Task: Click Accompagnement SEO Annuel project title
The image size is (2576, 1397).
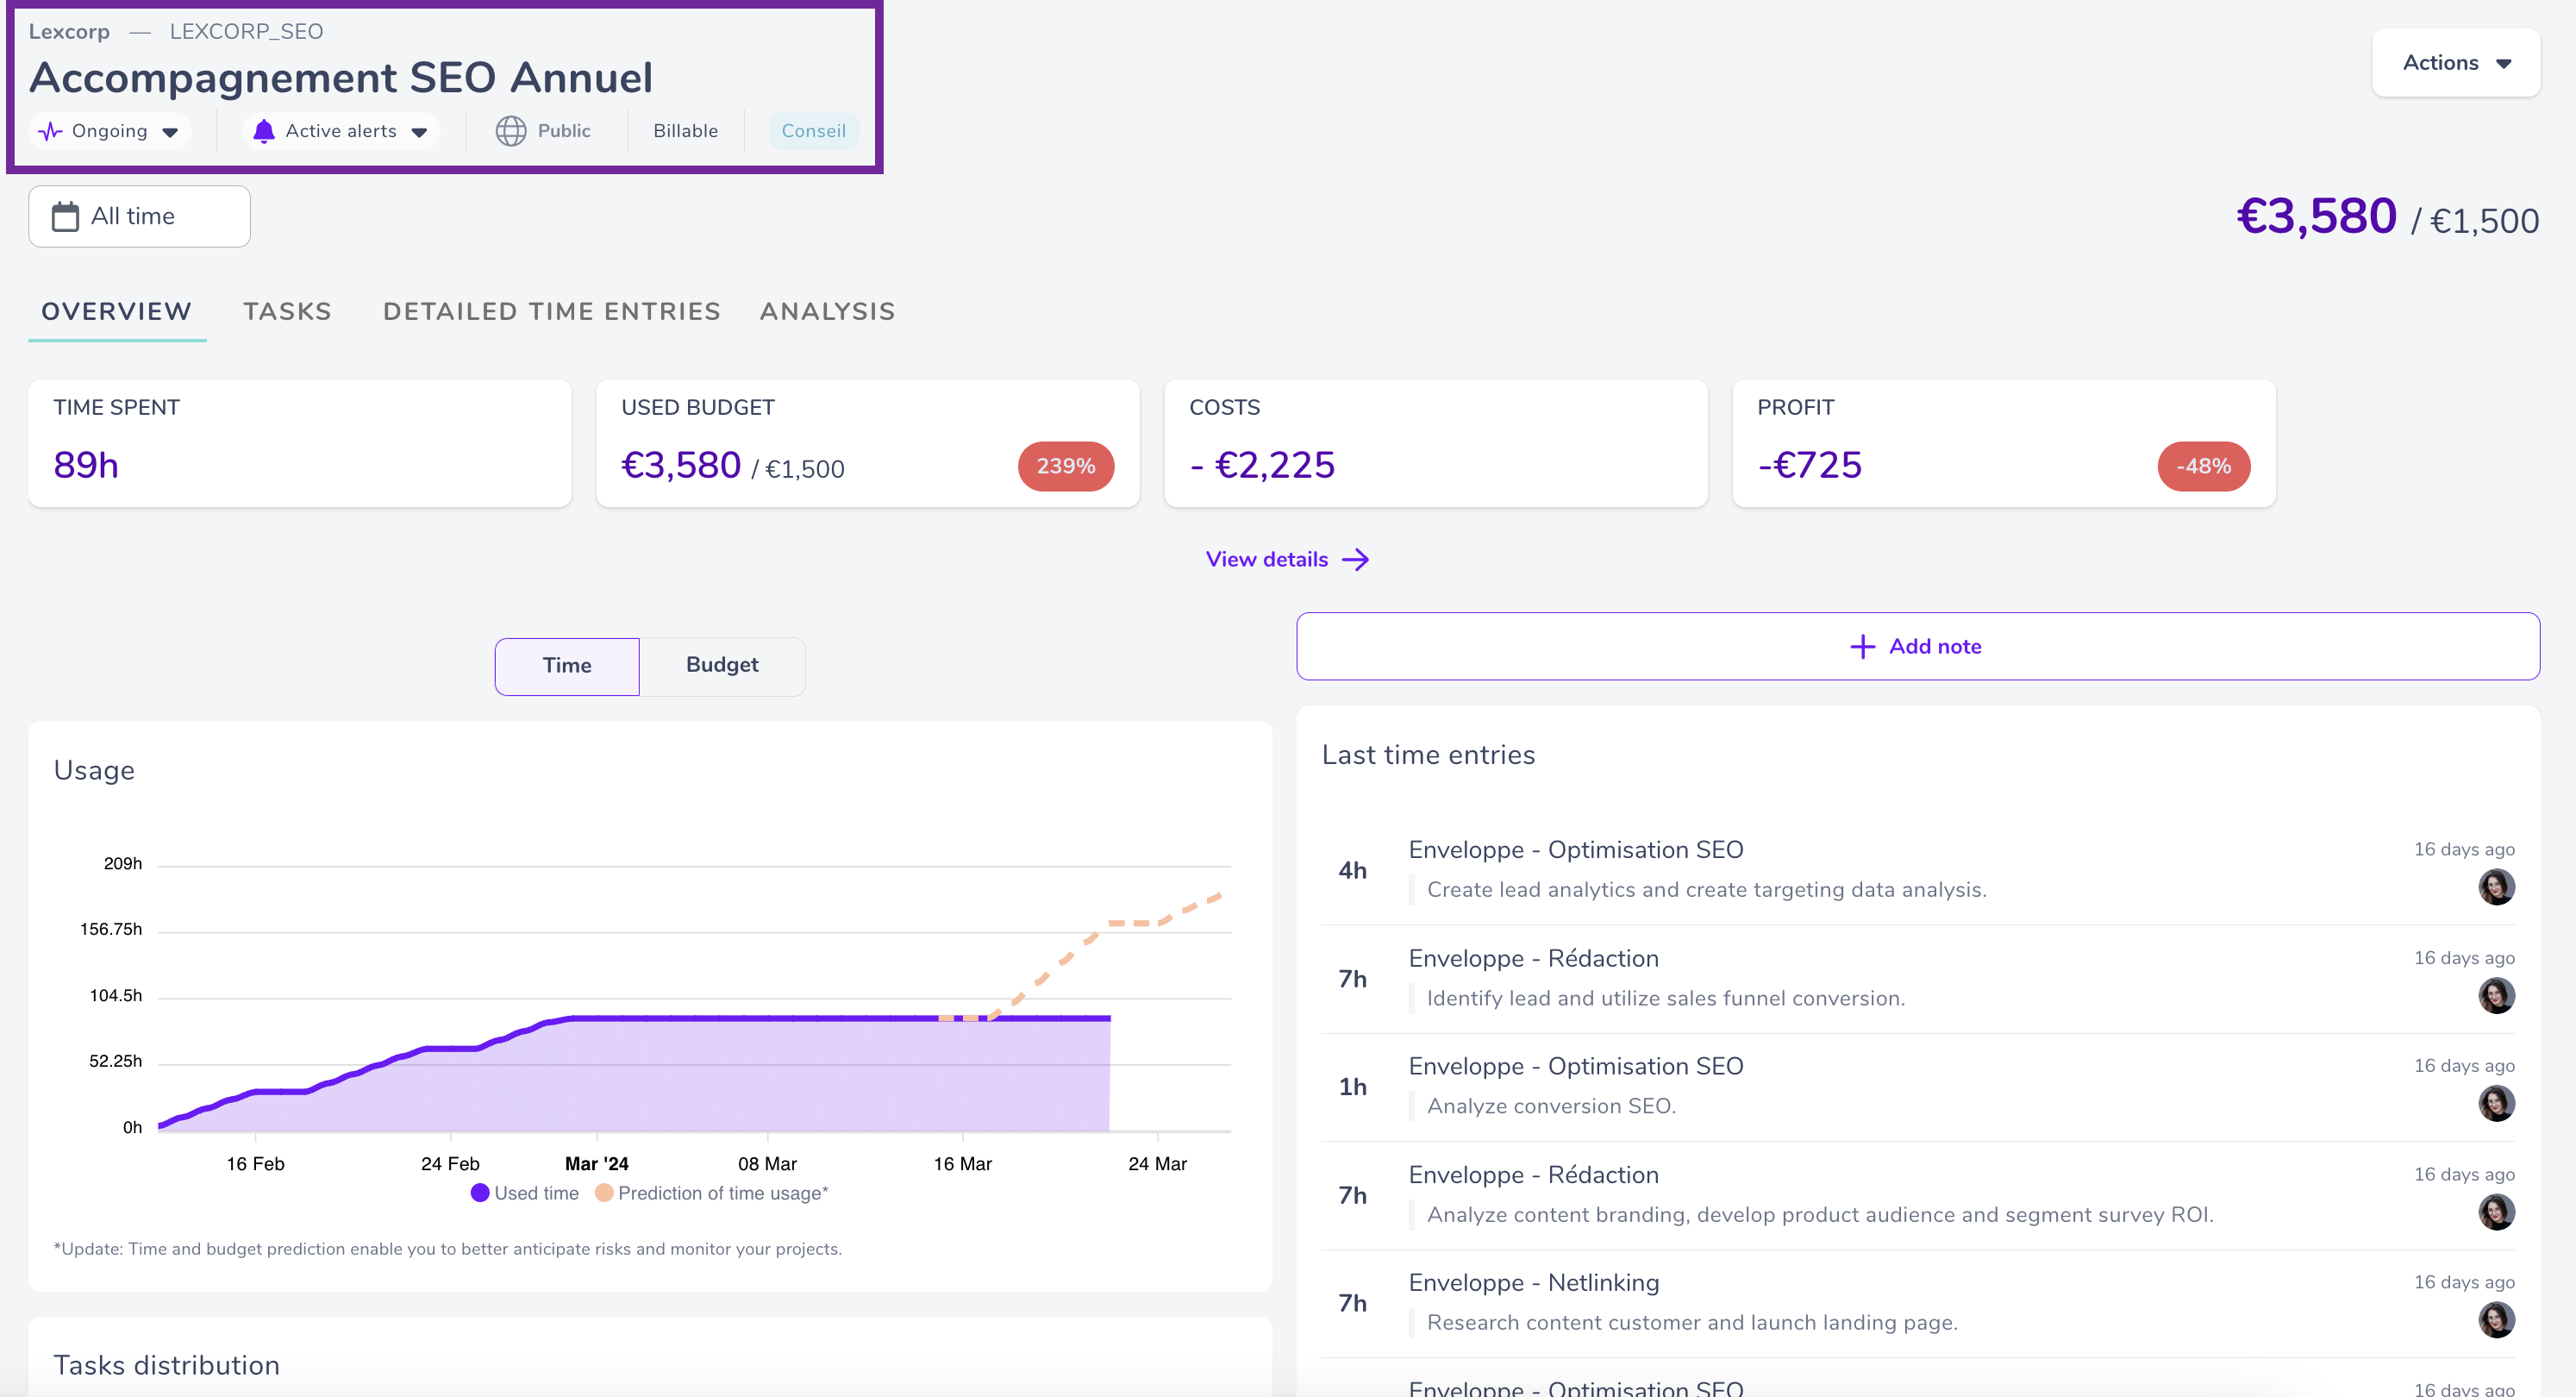Action: click(x=341, y=78)
